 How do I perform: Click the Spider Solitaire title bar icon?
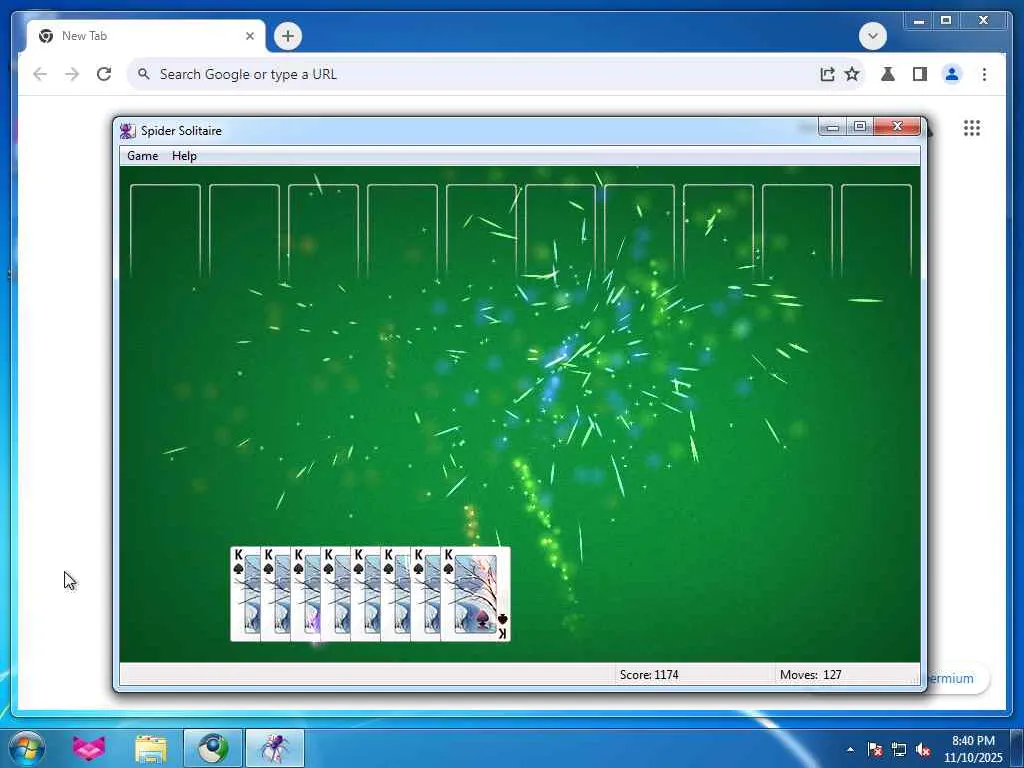[127, 131]
